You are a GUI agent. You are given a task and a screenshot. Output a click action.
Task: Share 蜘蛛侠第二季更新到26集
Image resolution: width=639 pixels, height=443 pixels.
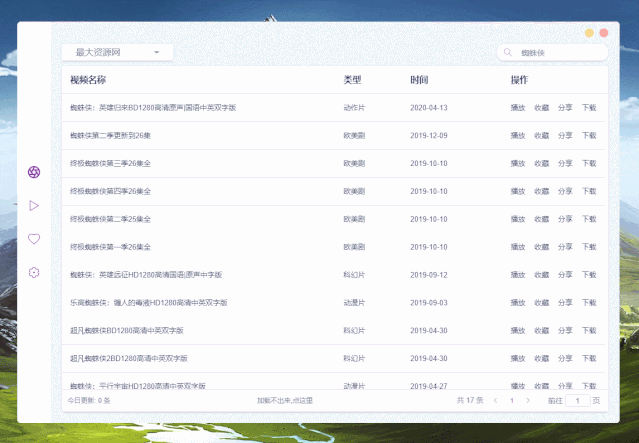pyautogui.click(x=565, y=135)
